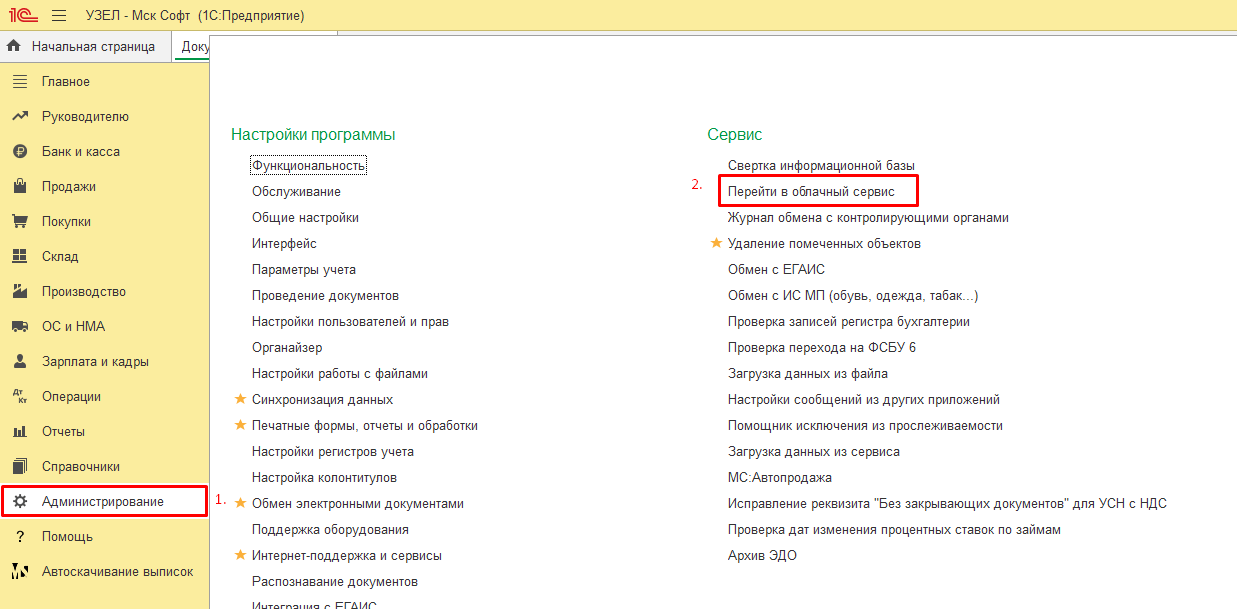Click the ОС и НМА truck icon
This screenshot has height=609, width=1237.
(19, 327)
